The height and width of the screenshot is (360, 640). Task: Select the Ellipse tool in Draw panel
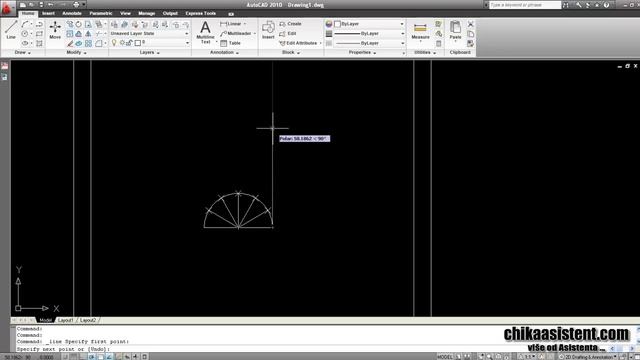coord(25,43)
